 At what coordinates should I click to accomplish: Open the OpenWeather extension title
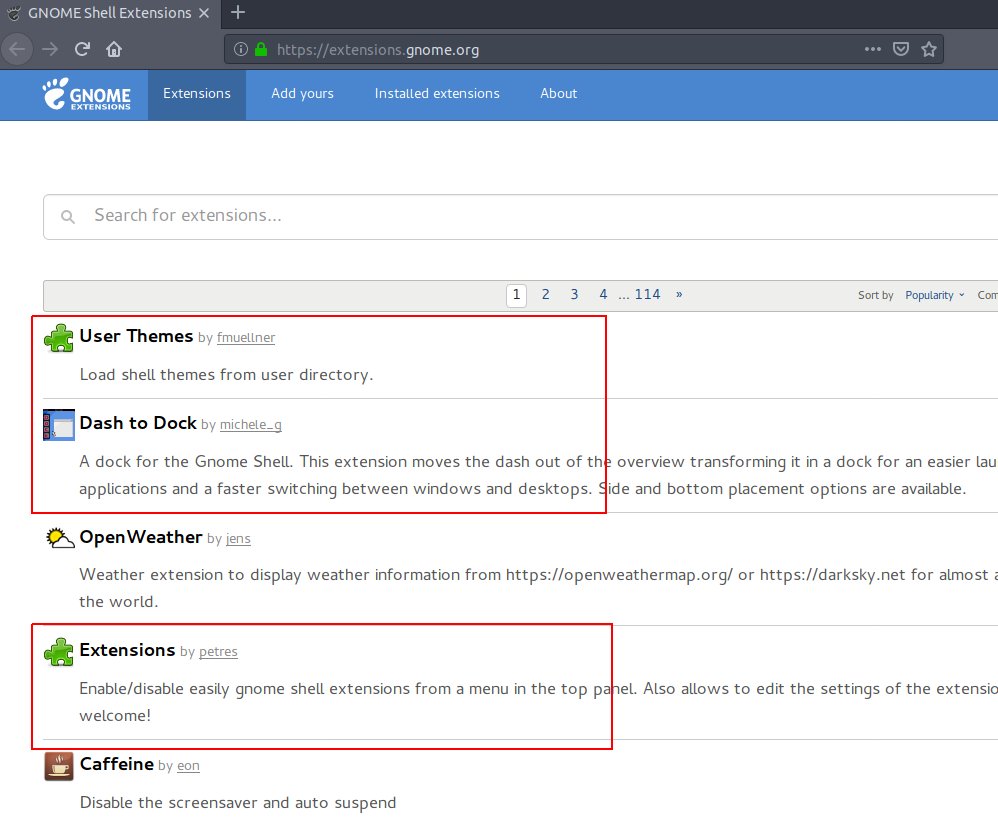(141, 537)
